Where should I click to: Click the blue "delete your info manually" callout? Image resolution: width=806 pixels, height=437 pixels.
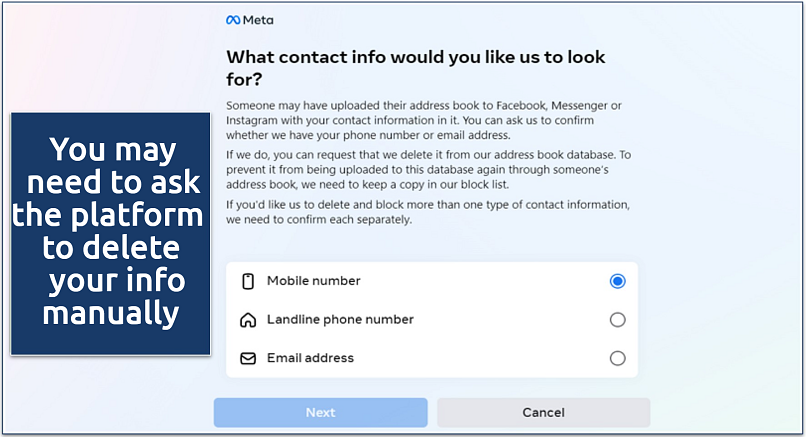111,234
